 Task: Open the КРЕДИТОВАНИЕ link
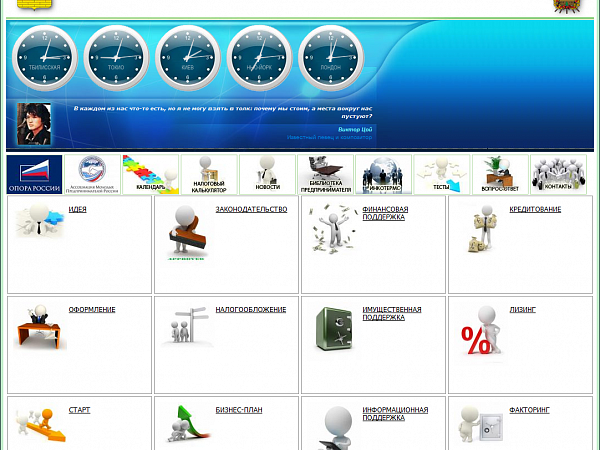[535, 210]
